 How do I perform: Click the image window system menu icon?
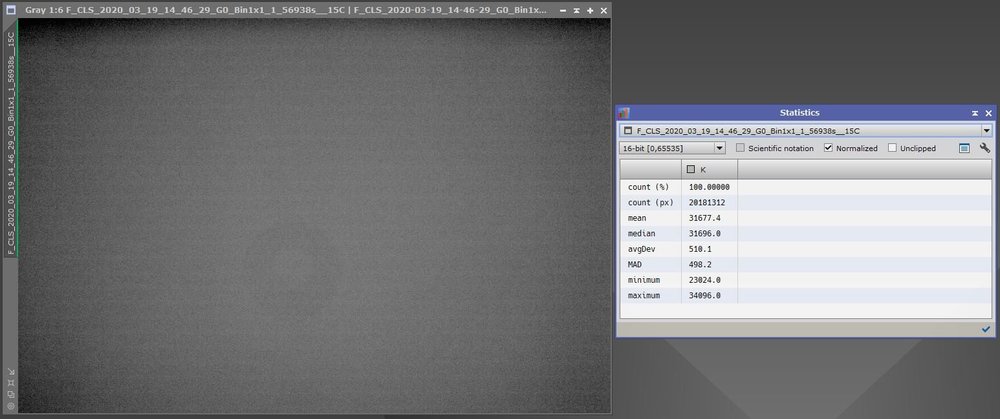tap(11, 10)
